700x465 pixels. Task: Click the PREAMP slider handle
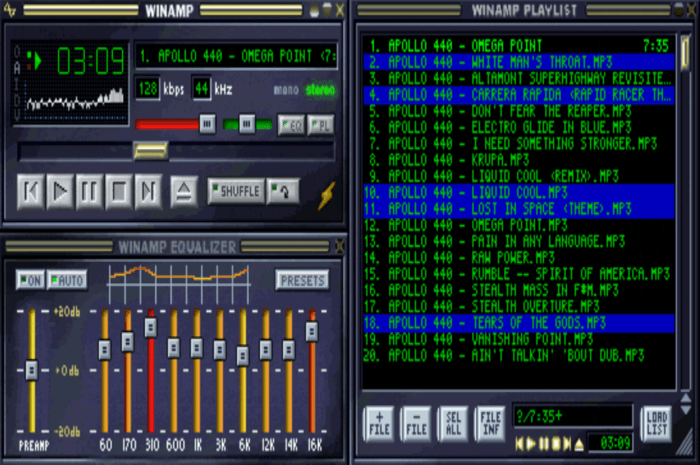(32, 370)
